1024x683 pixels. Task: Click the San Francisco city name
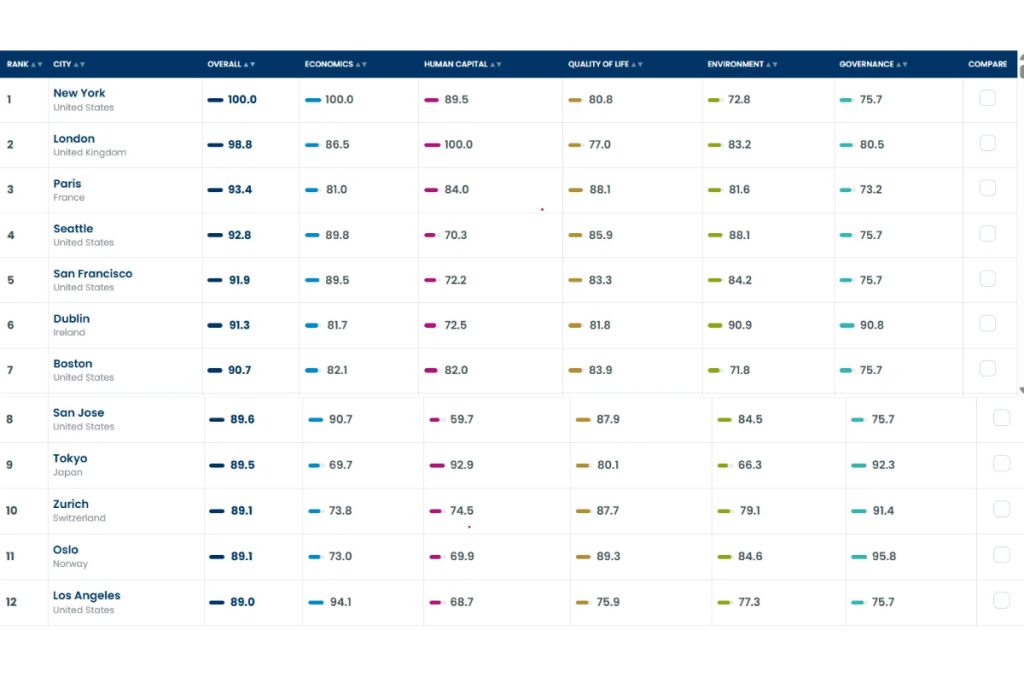click(x=93, y=274)
